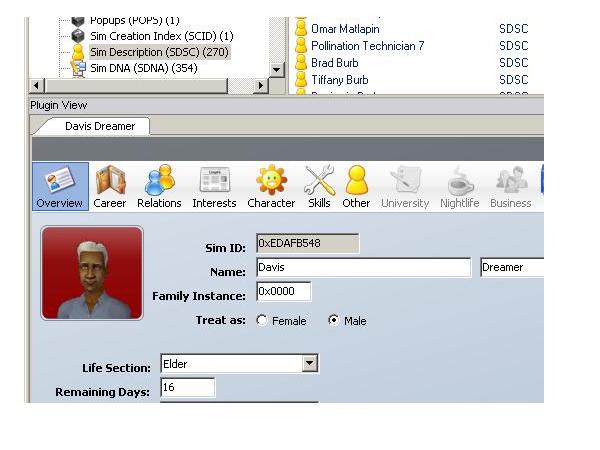The image size is (600, 450).
Task: Open the Nightlife section
Action: point(460,186)
